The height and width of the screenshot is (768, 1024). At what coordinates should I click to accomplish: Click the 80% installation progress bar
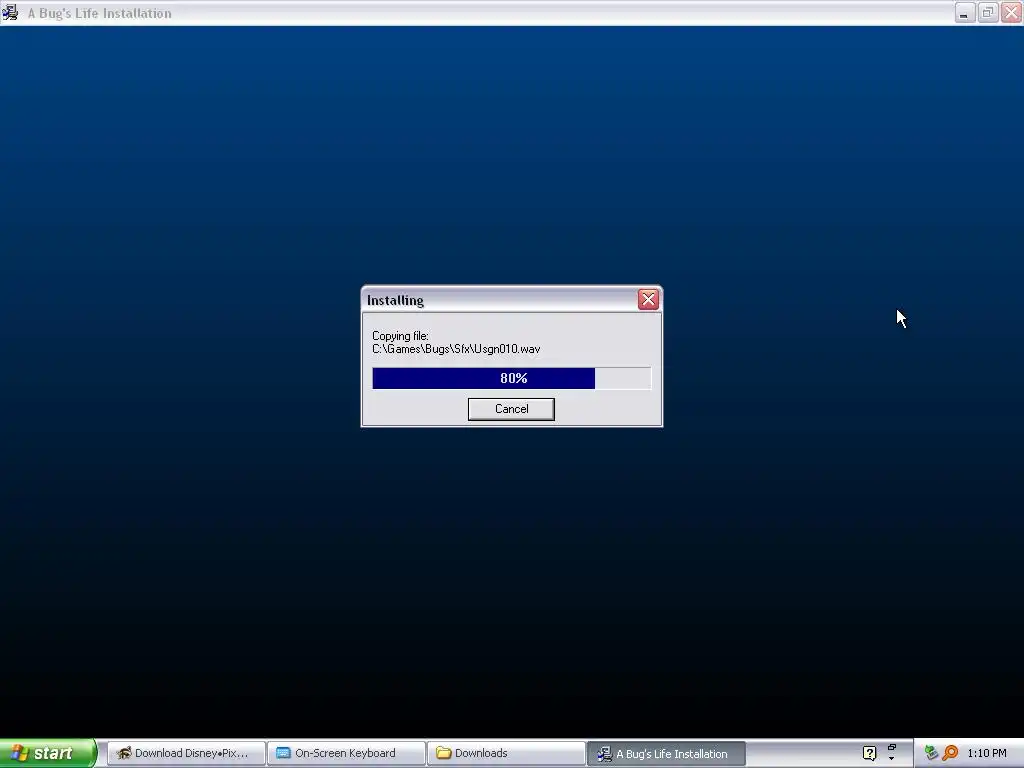(511, 378)
